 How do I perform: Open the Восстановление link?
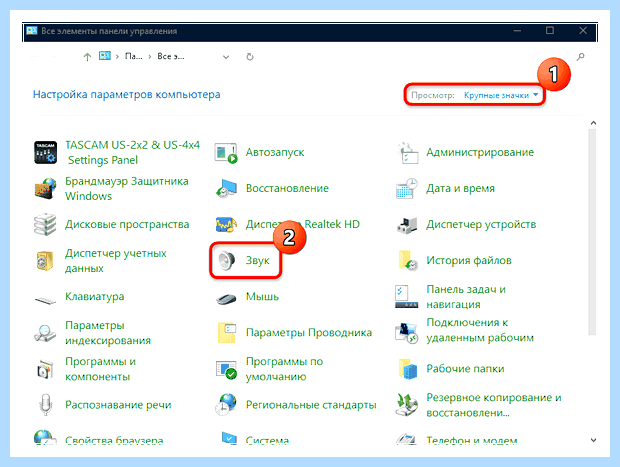point(287,189)
